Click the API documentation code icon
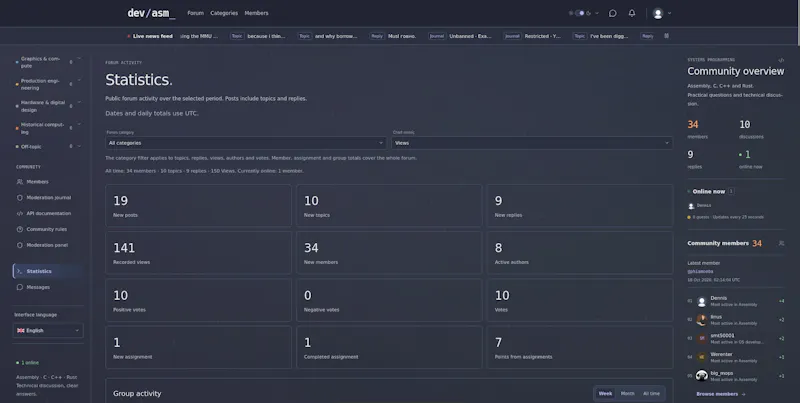 click(20, 213)
